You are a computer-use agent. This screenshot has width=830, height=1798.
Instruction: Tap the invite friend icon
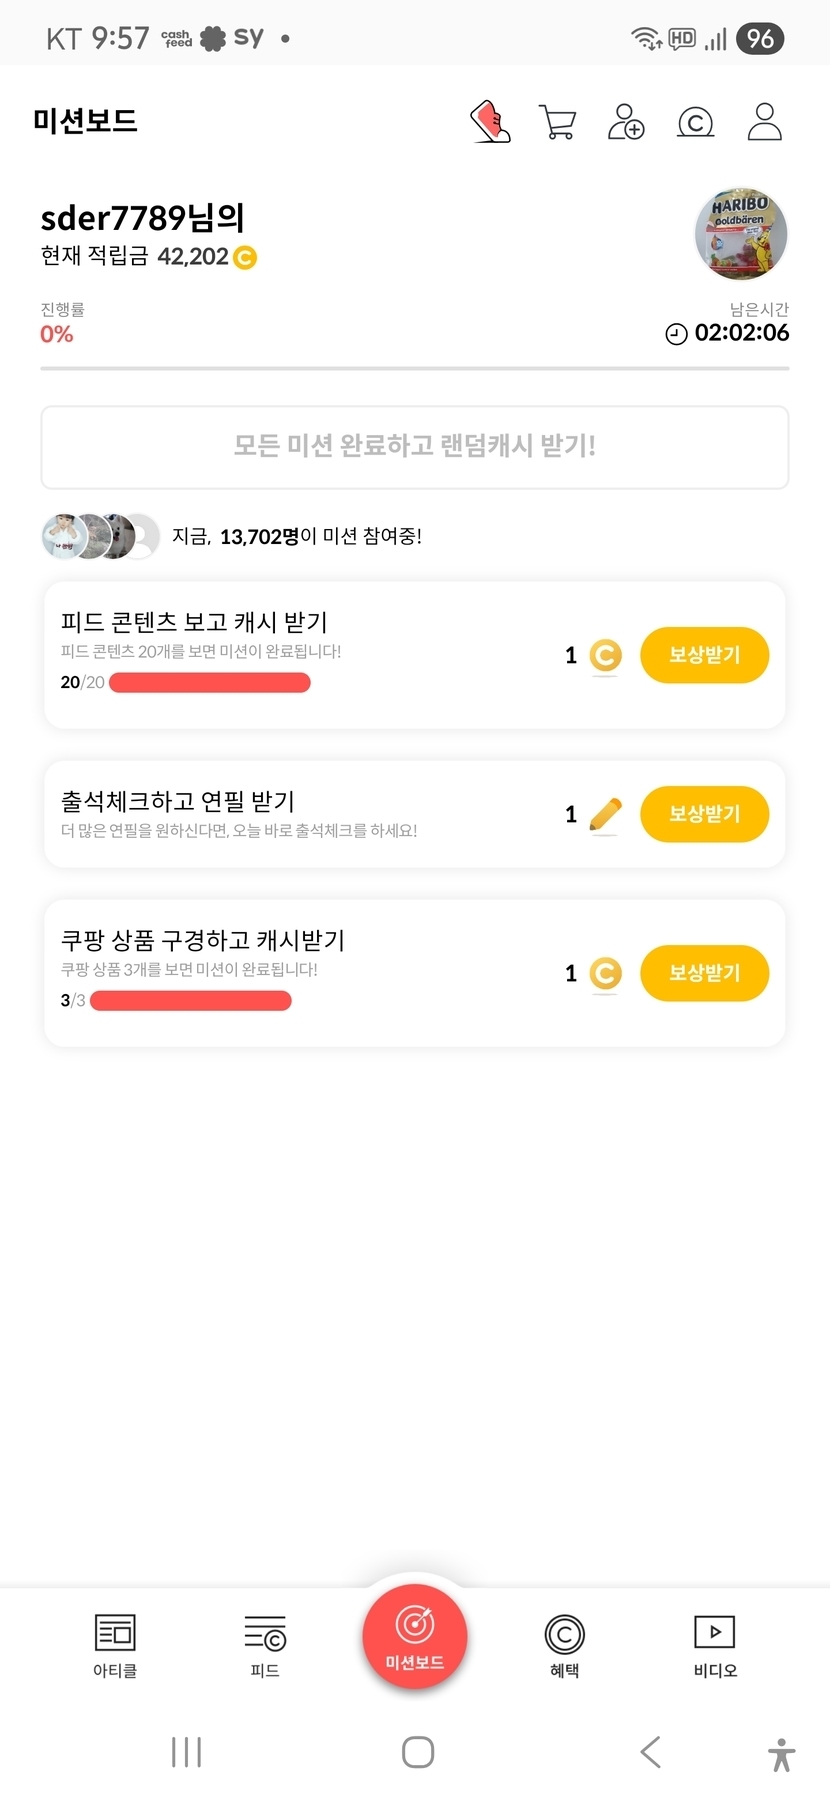tap(626, 122)
